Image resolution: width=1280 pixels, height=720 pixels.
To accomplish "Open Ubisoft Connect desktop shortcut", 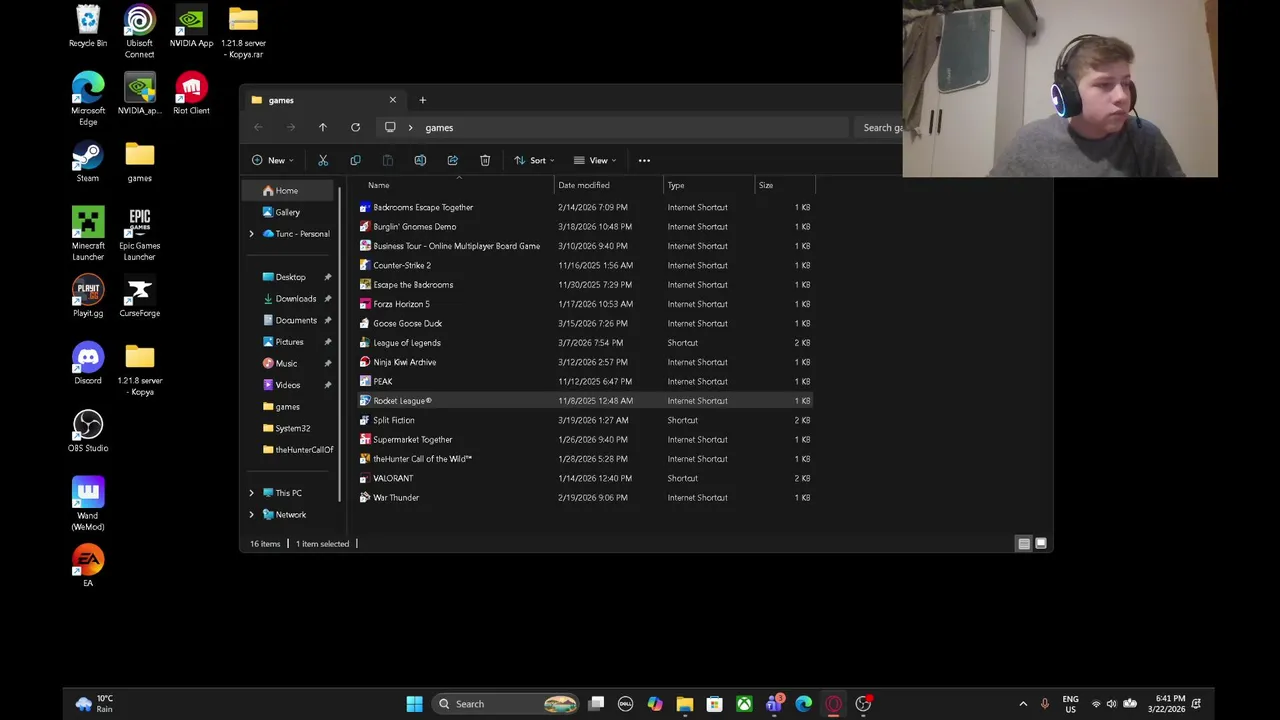I will click(139, 32).
